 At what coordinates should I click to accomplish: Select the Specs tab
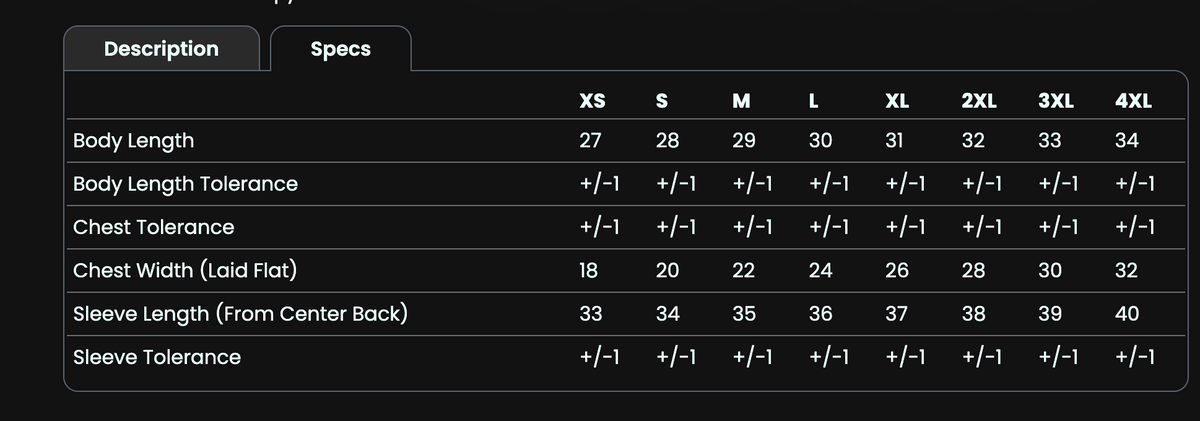click(x=340, y=49)
